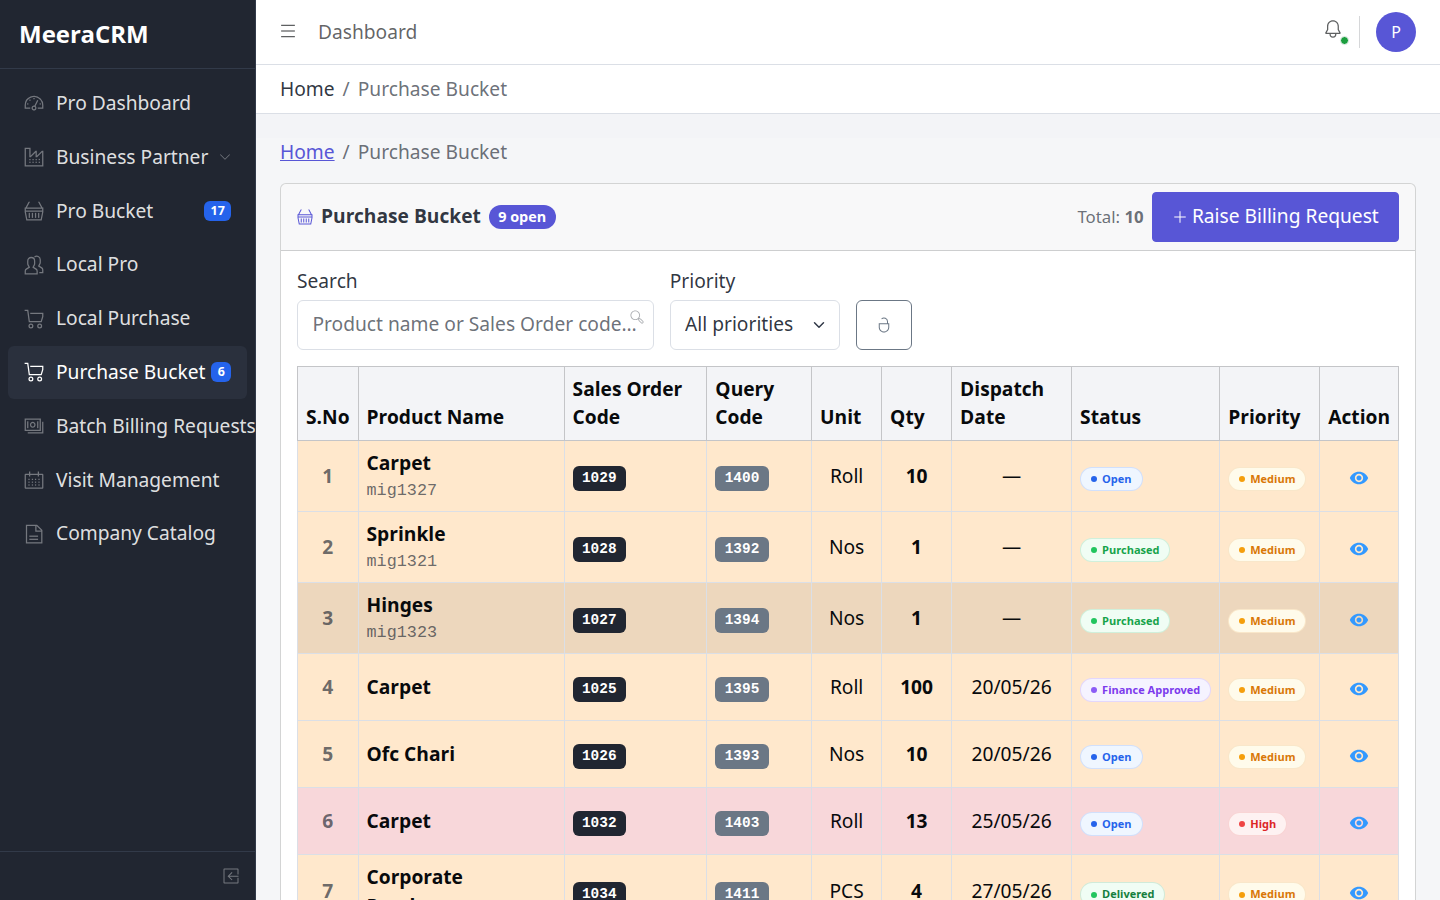Click Home in the top breadcrumb

[307, 89]
